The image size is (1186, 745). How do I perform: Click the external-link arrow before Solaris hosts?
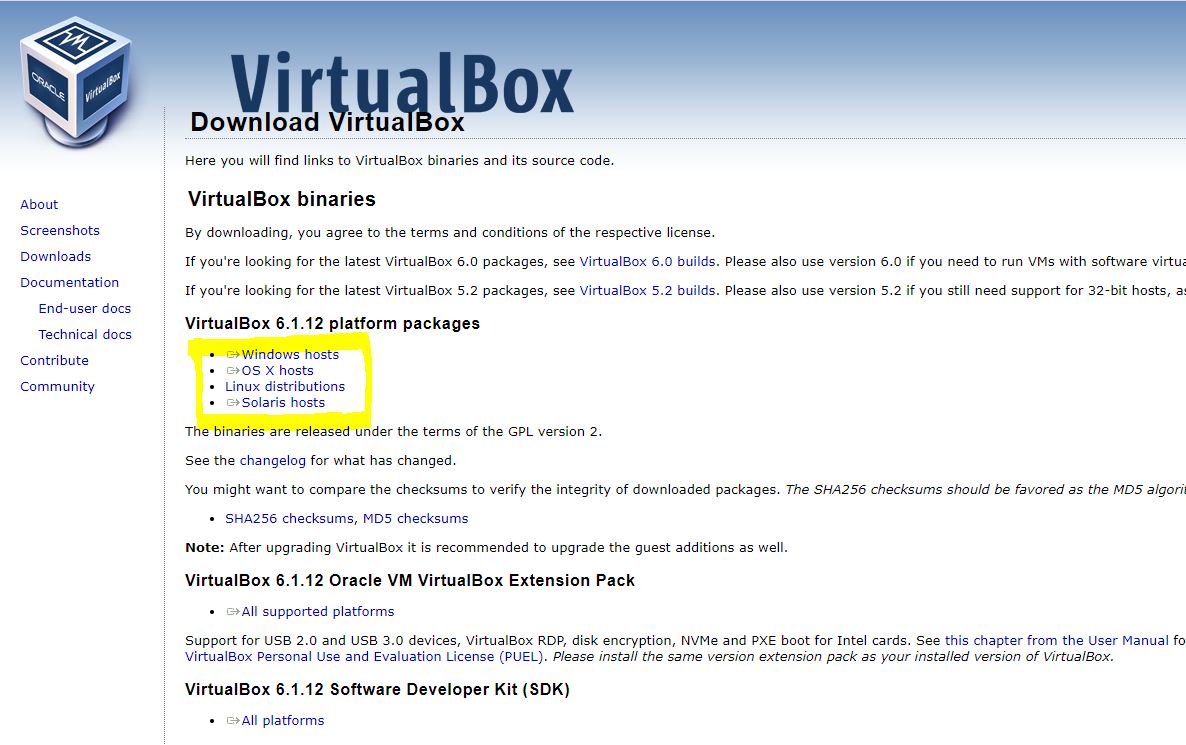pyautogui.click(x=233, y=402)
